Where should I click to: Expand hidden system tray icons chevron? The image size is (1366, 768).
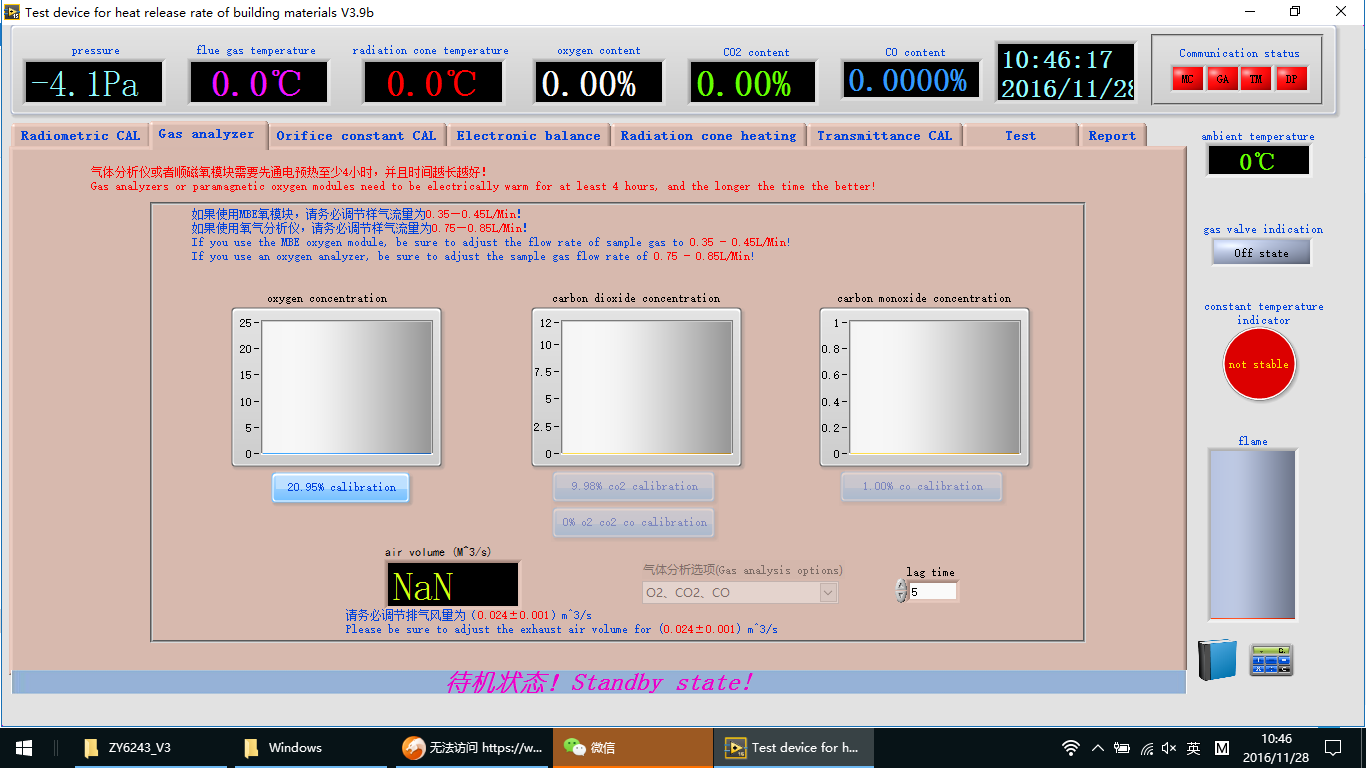[1097, 748]
